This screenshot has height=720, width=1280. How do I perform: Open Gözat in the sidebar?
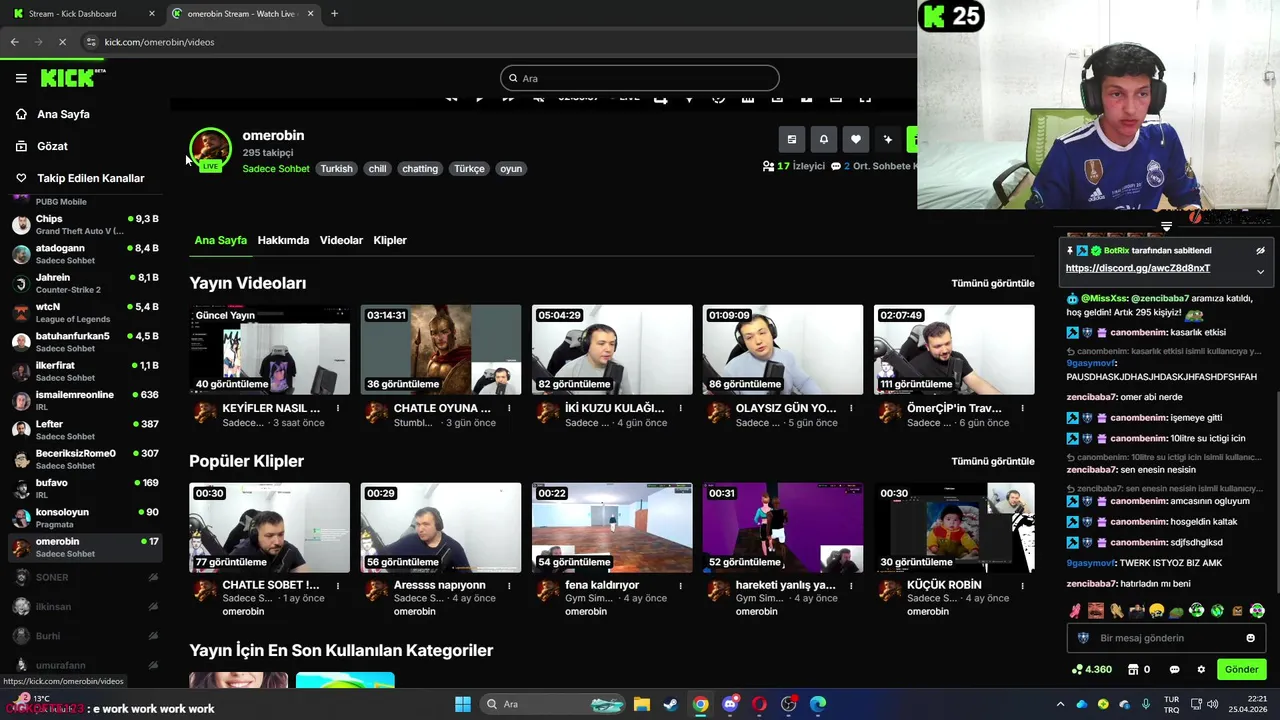pos(52,146)
